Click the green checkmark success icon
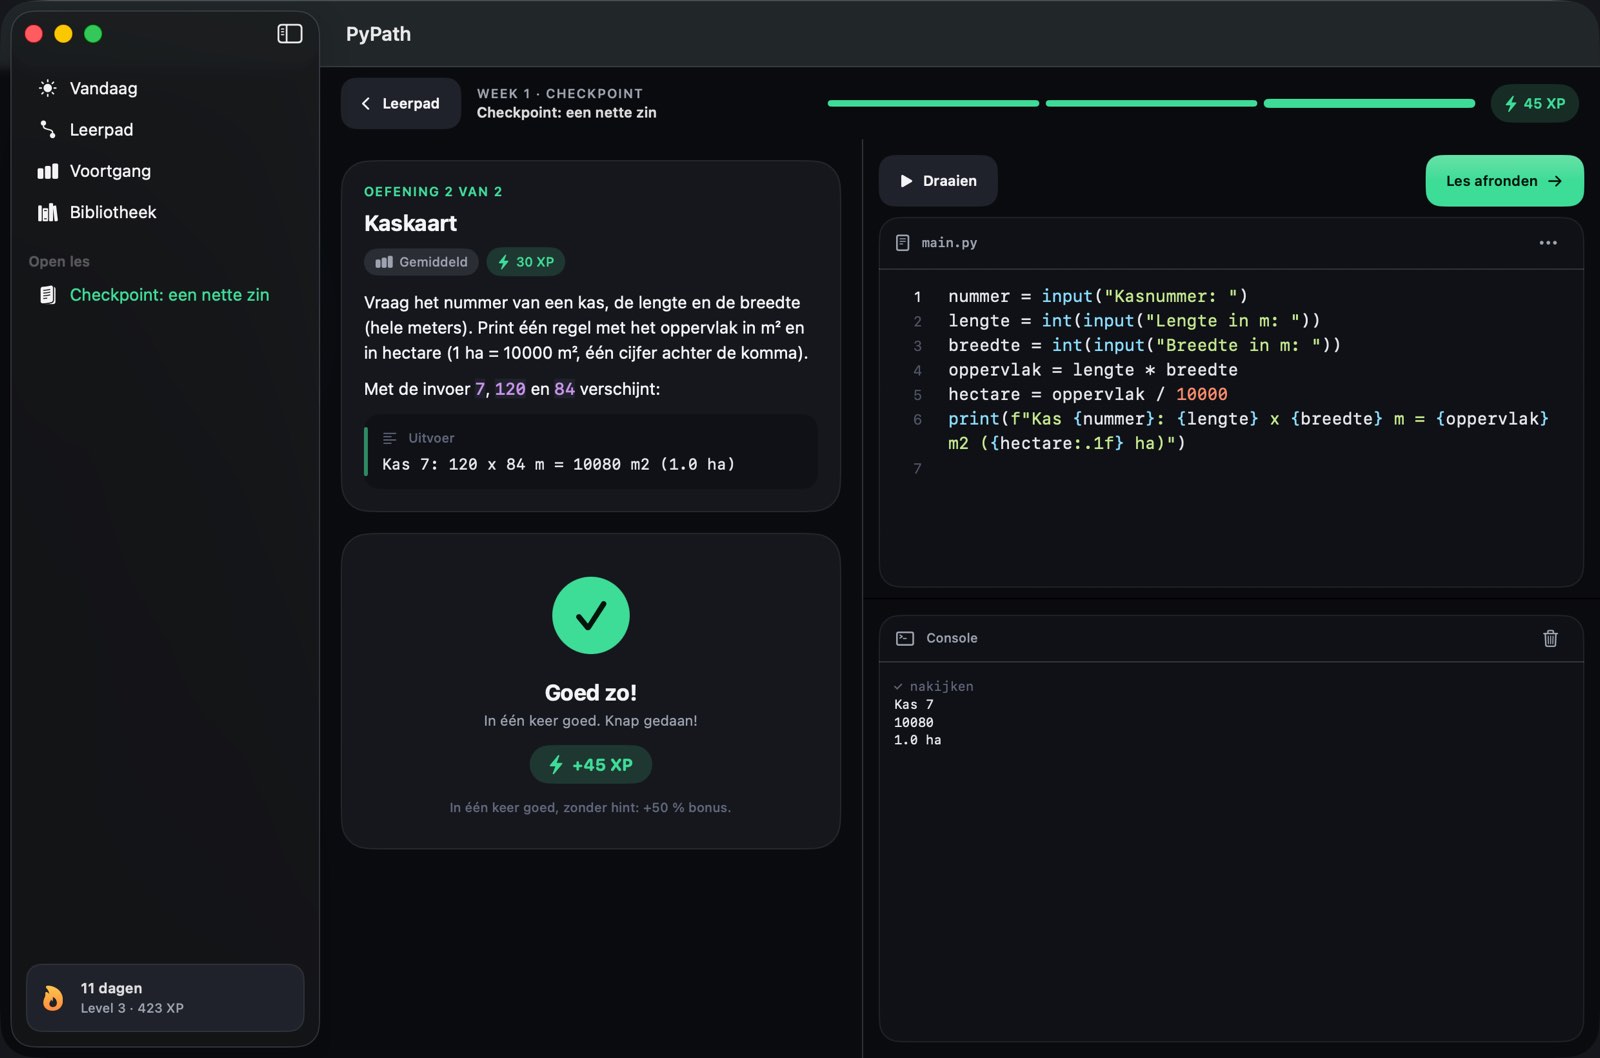This screenshot has height=1058, width=1600. click(x=591, y=615)
